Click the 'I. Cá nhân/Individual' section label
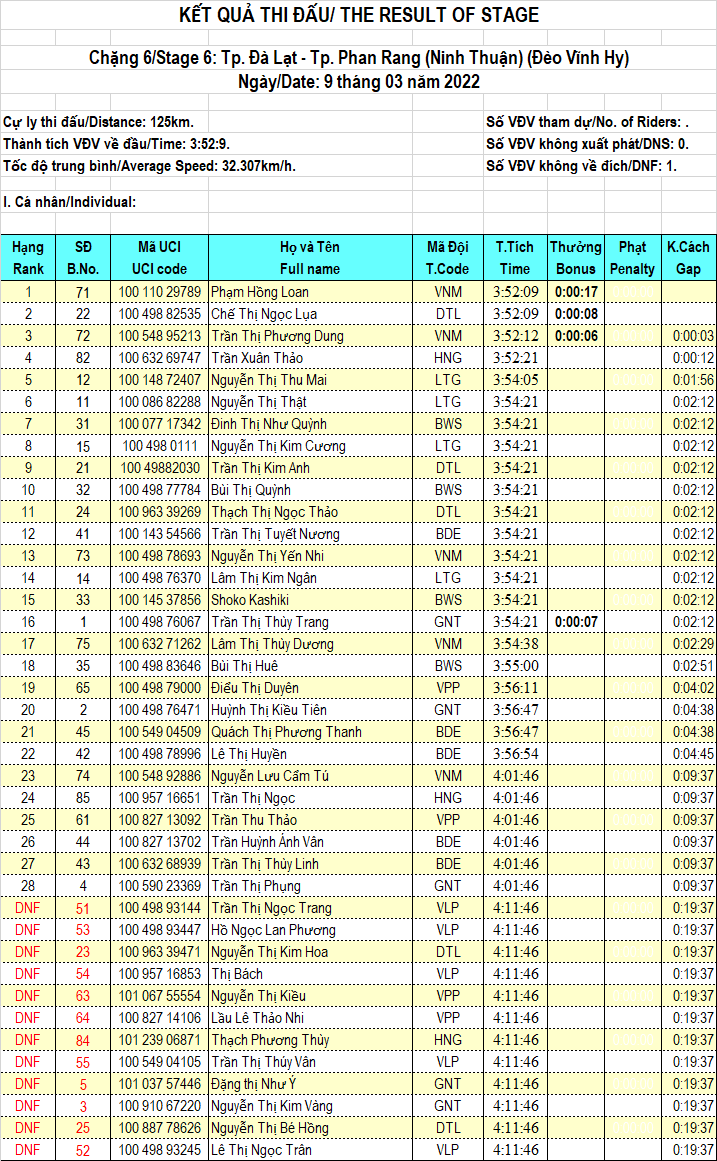Screen dimensions: 717x1161 (x=70, y=202)
